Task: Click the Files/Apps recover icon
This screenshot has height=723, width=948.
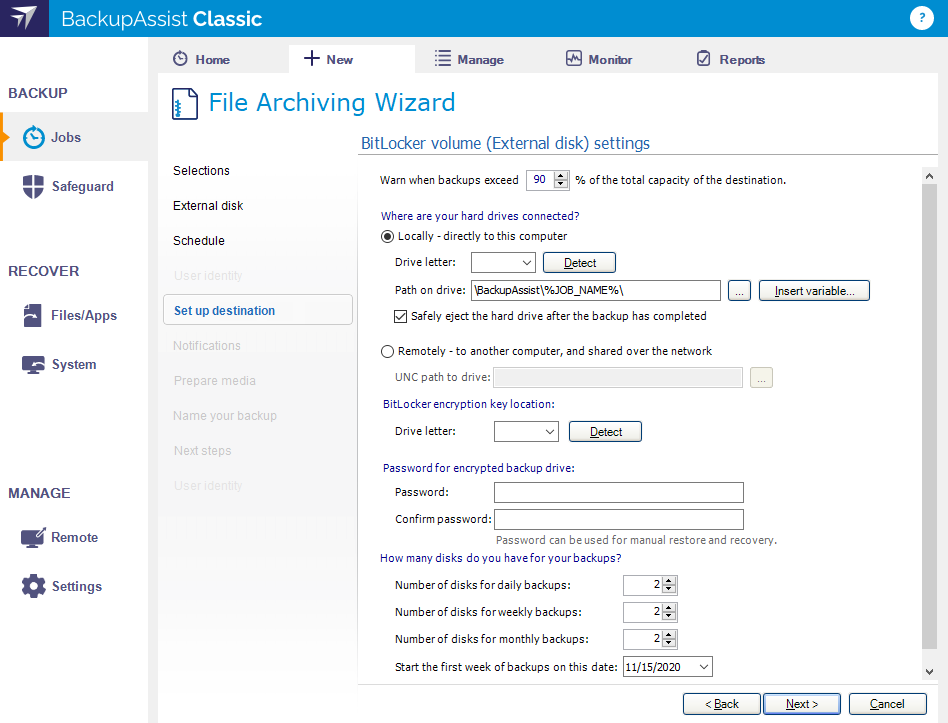Action: 32,316
